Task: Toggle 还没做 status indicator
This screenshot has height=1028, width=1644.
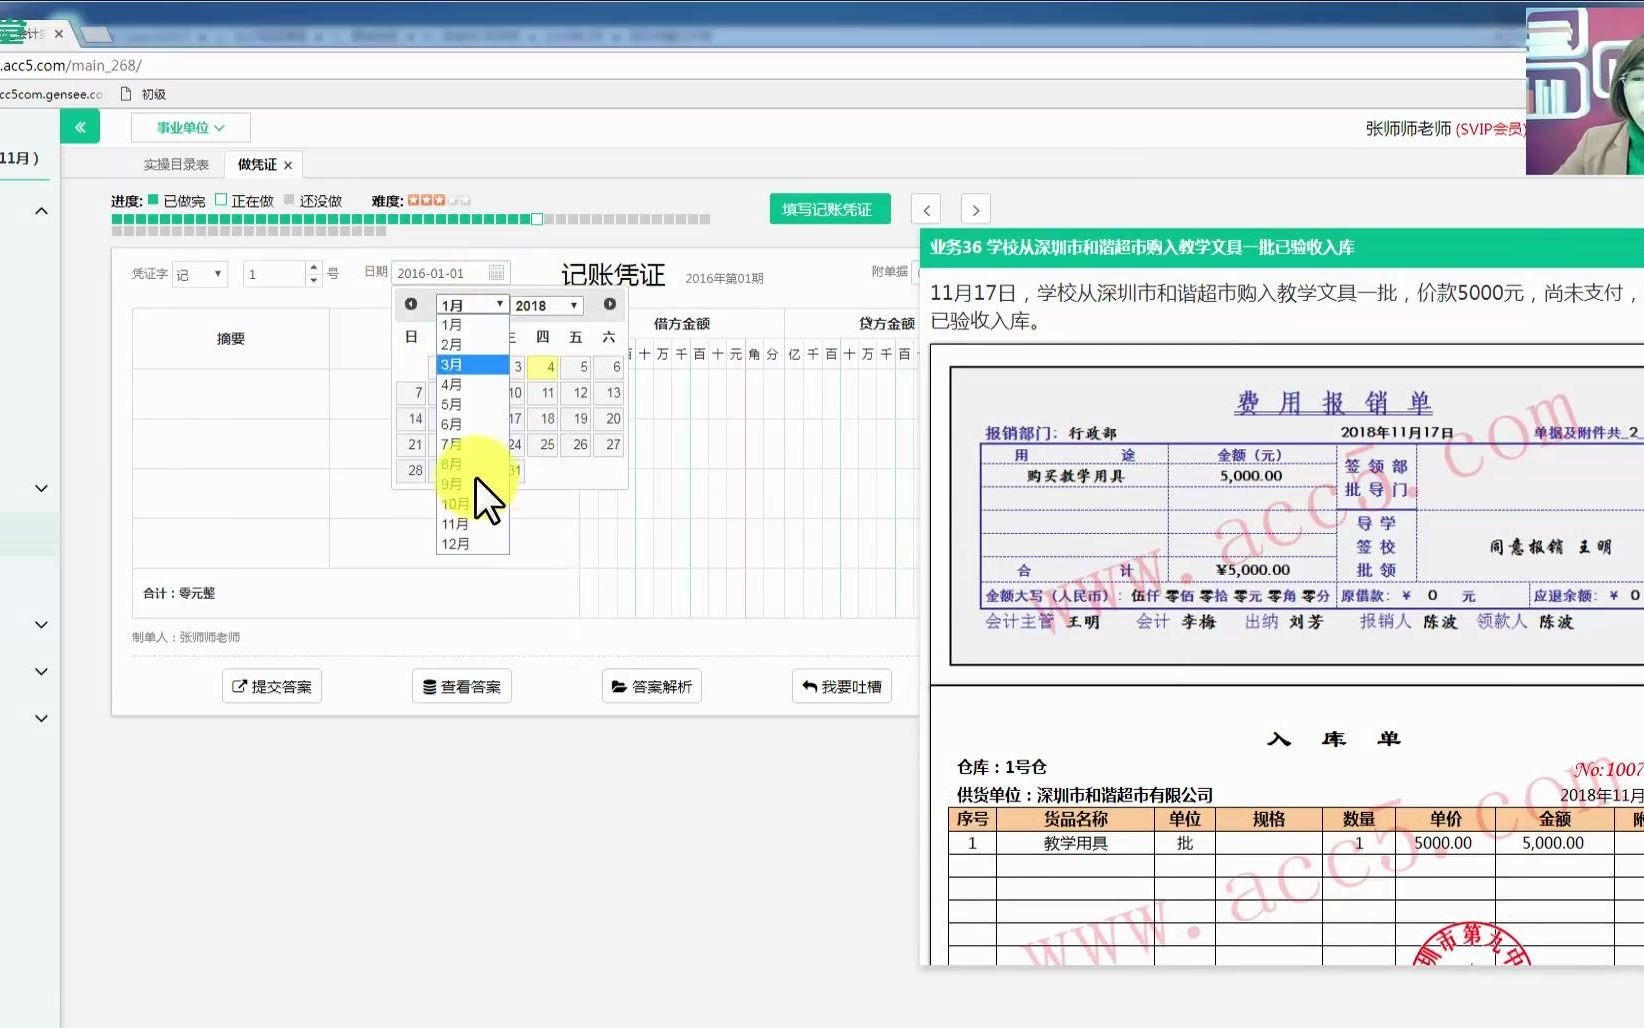Action: pos(287,200)
